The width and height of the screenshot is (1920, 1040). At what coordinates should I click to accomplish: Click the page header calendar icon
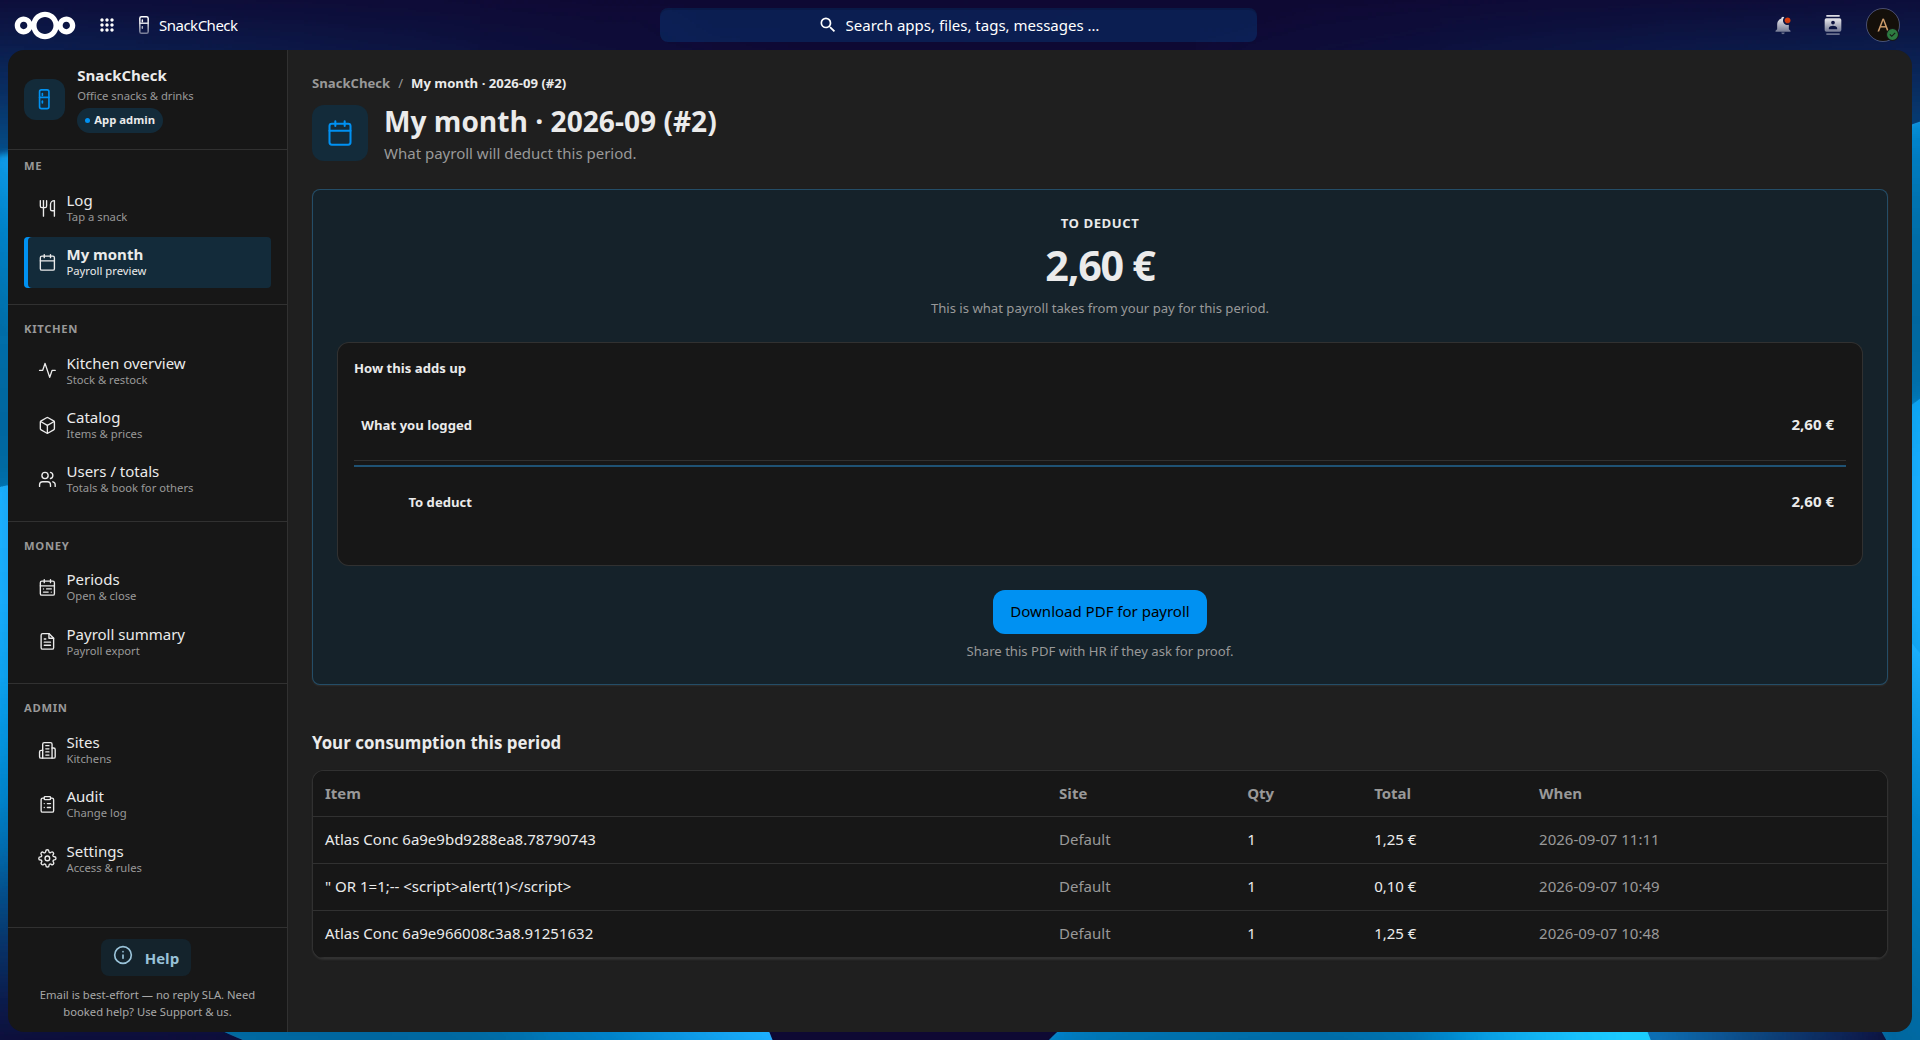coord(340,133)
